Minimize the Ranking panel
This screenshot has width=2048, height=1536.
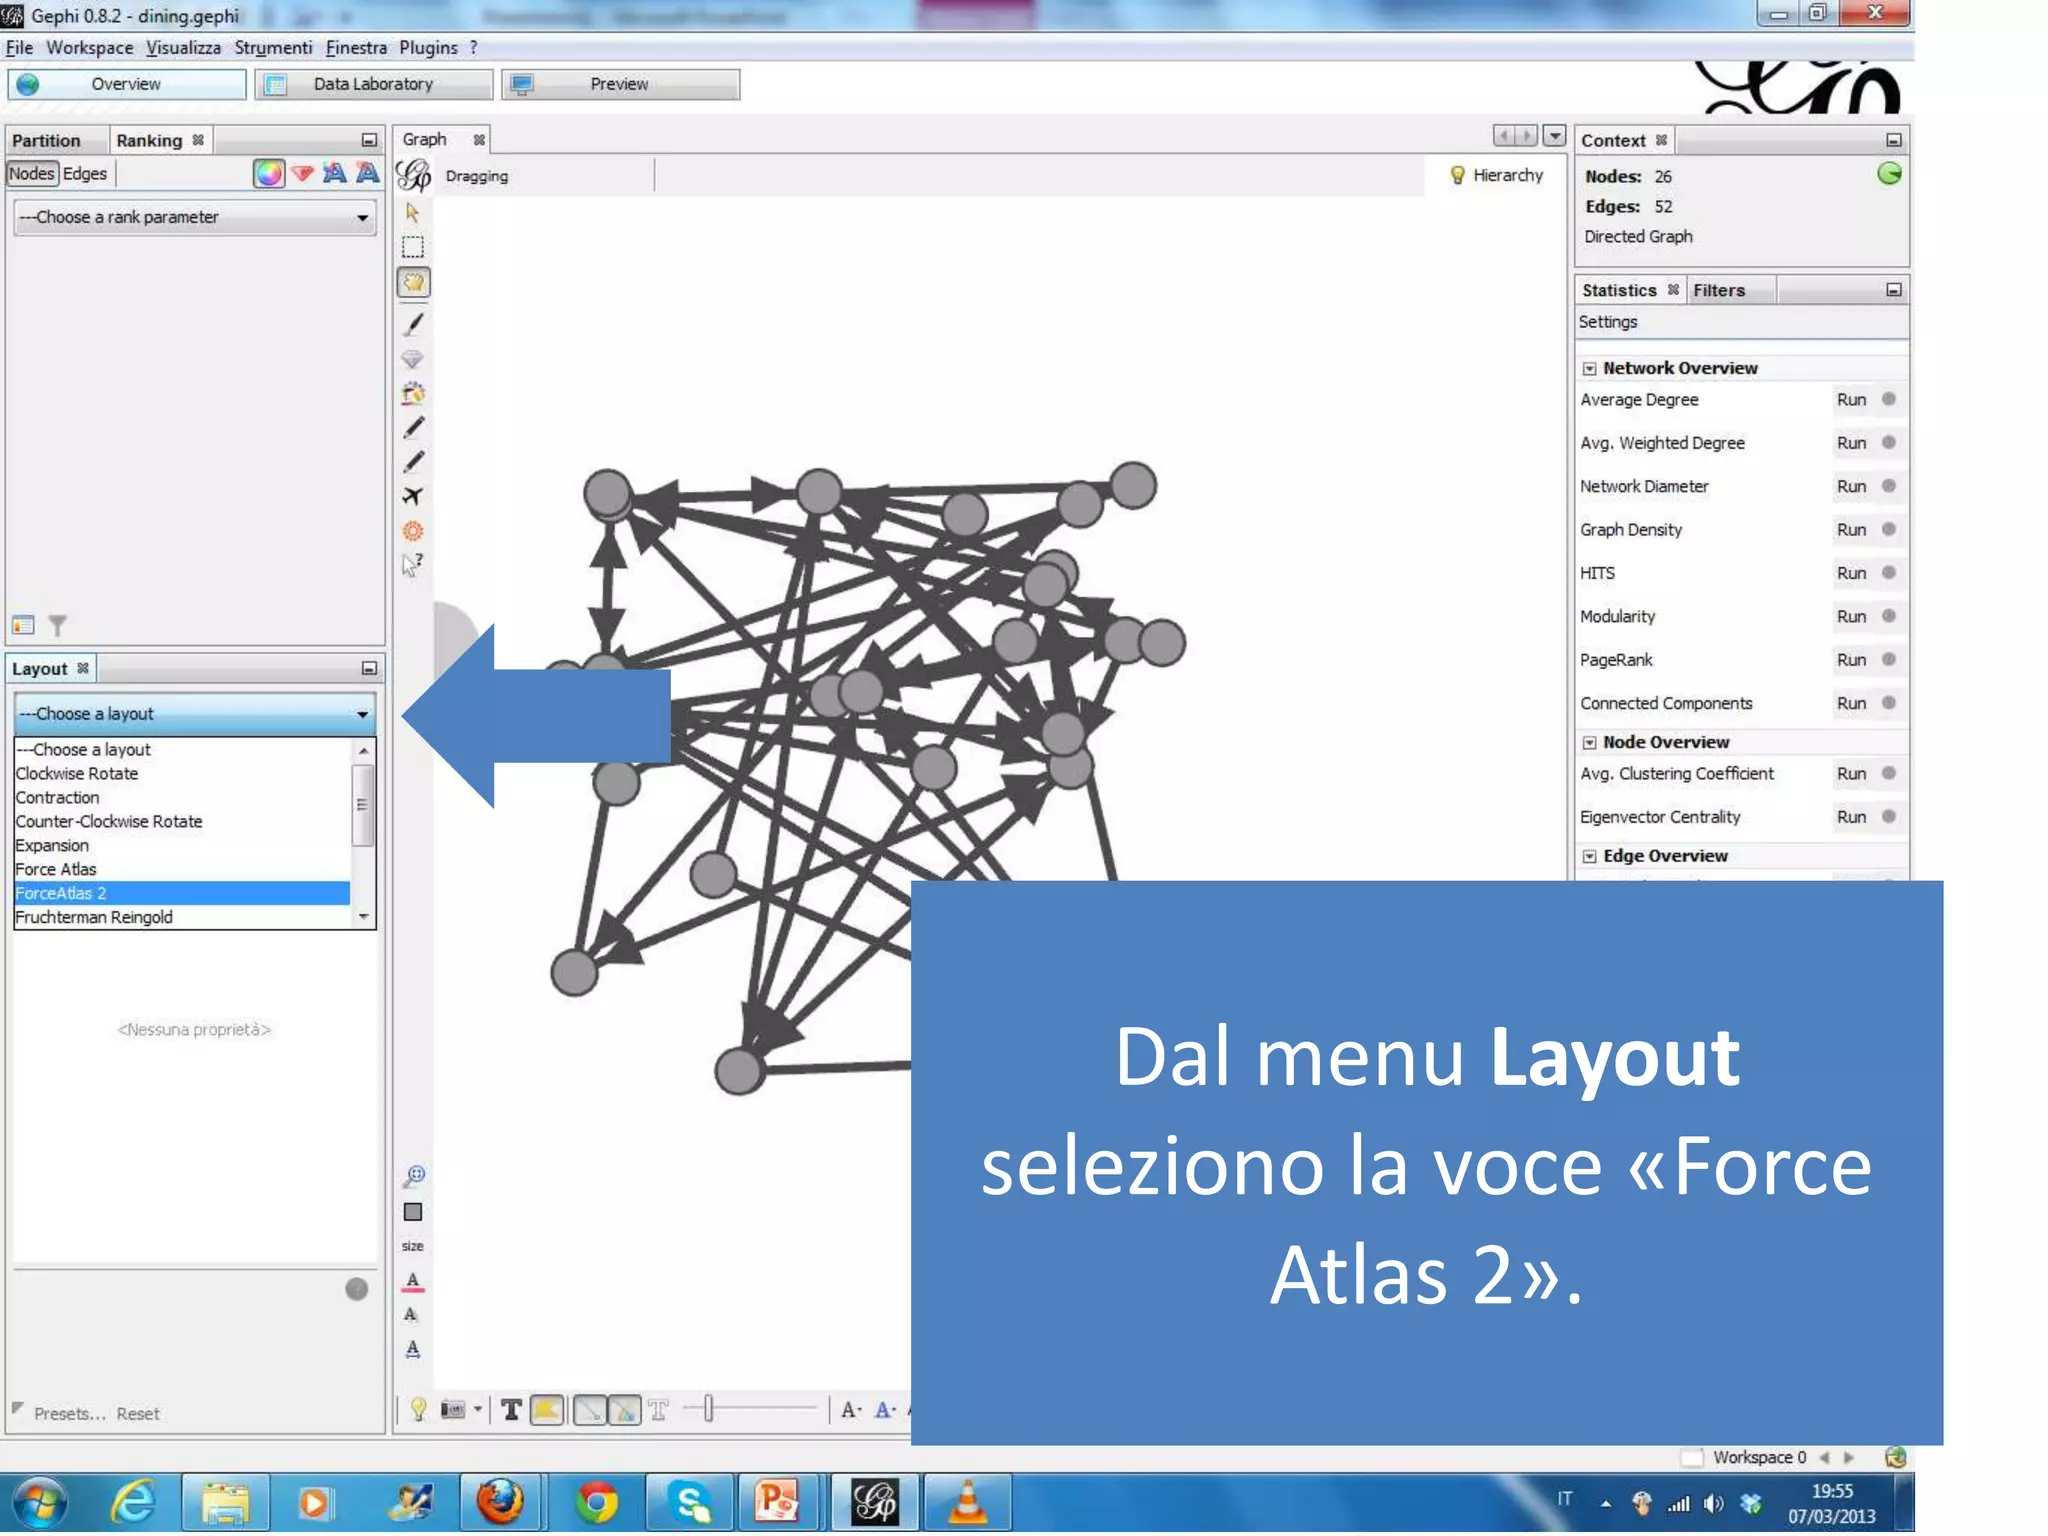click(369, 140)
